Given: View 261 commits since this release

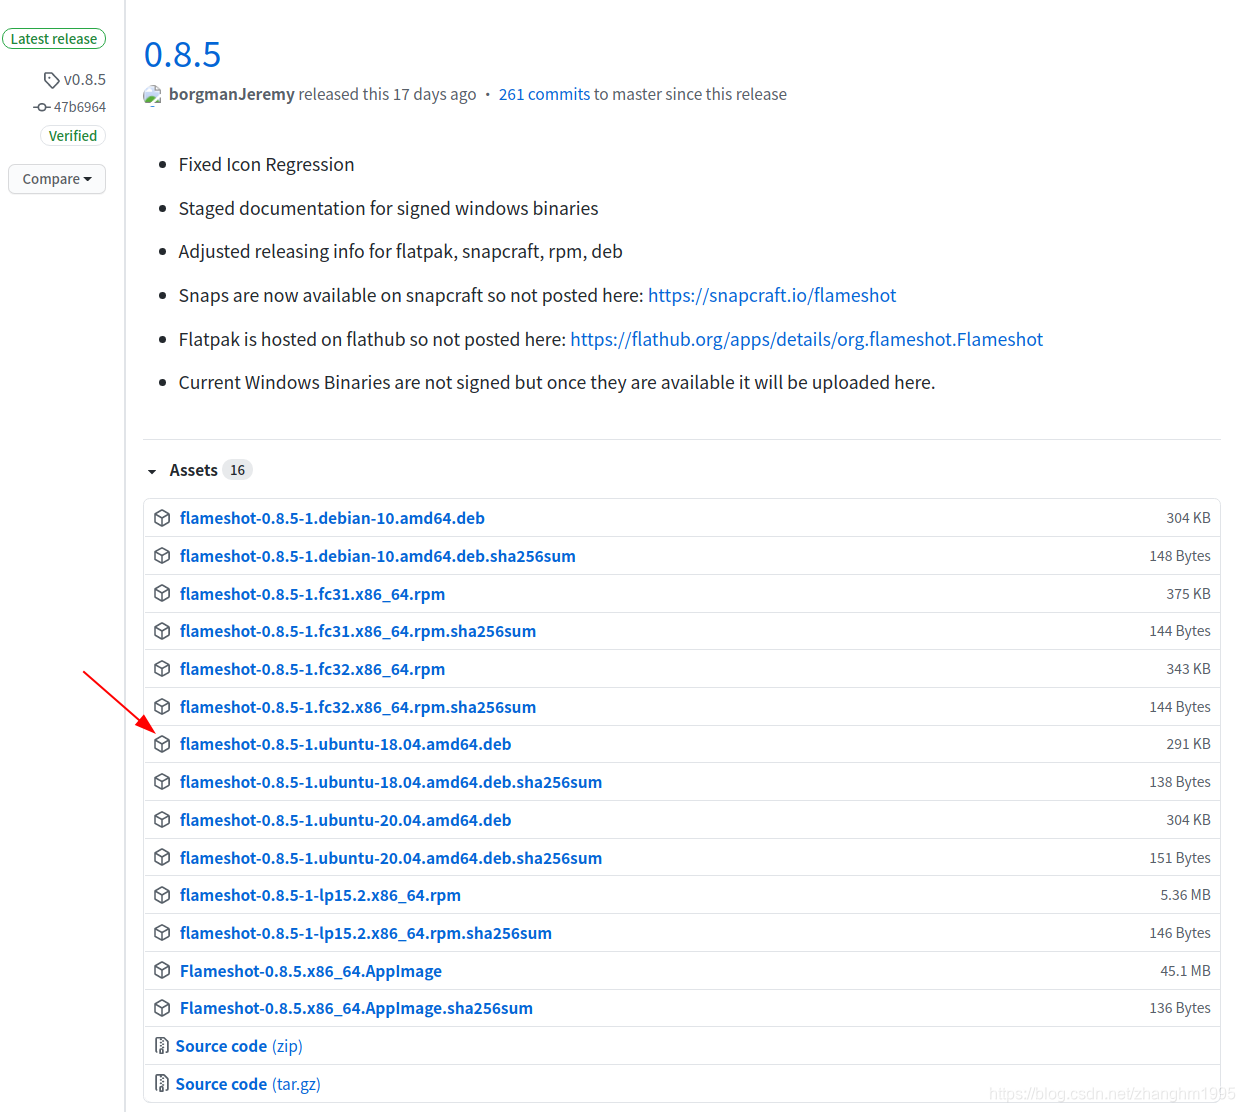Looking at the screenshot, I should tap(544, 94).
